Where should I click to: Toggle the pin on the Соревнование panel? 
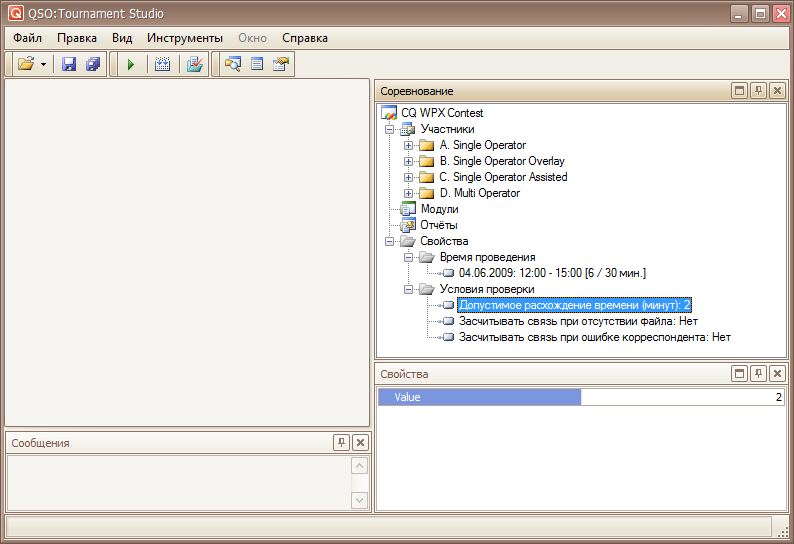coord(759,91)
